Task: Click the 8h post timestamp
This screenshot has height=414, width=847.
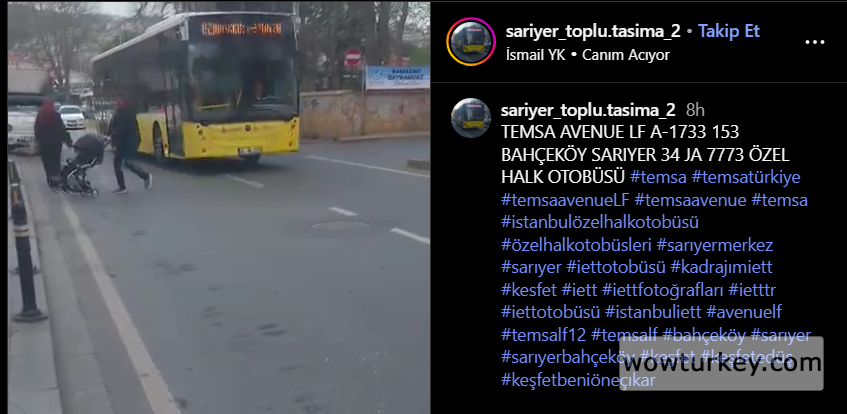Action: click(695, 110)
